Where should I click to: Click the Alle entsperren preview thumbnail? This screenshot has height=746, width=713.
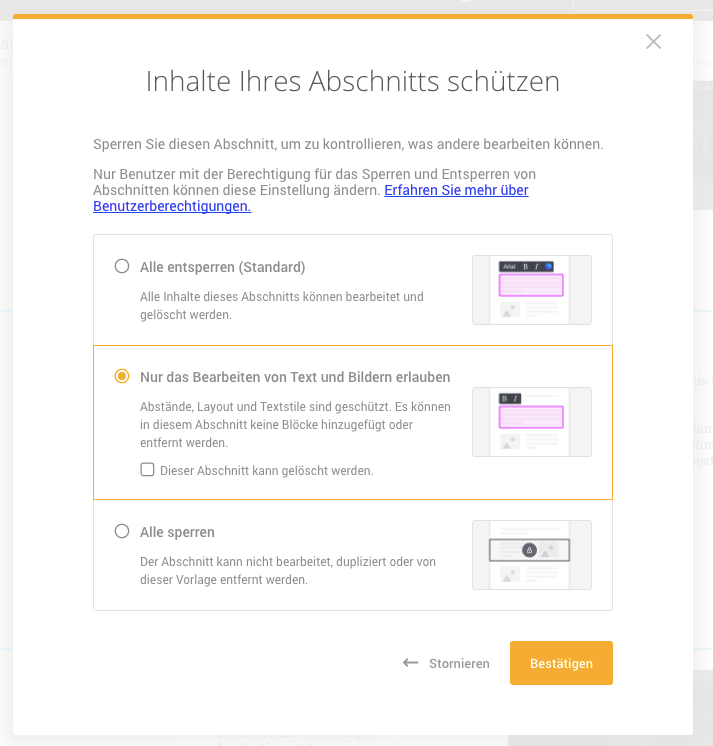532,290
